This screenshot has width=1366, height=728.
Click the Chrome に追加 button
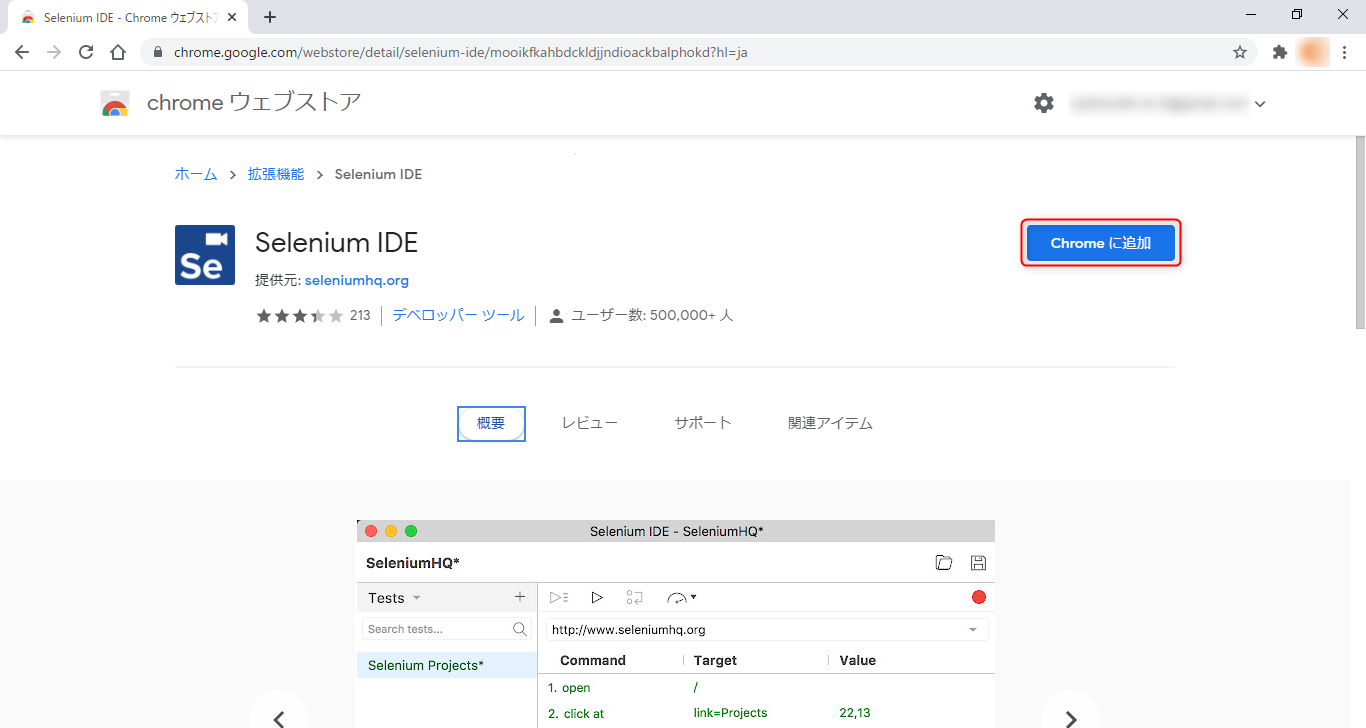1100,243
